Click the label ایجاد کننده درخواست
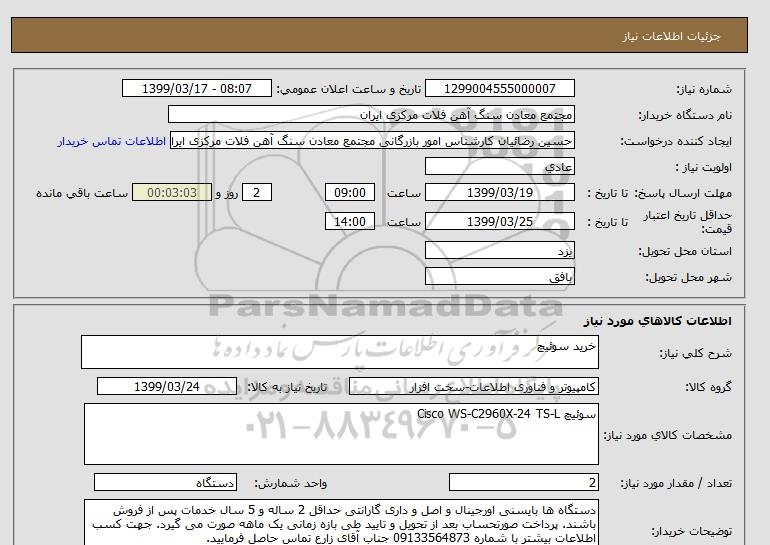Image resolution: width=770 pixels, height=545 pixels. click(676, 141)
